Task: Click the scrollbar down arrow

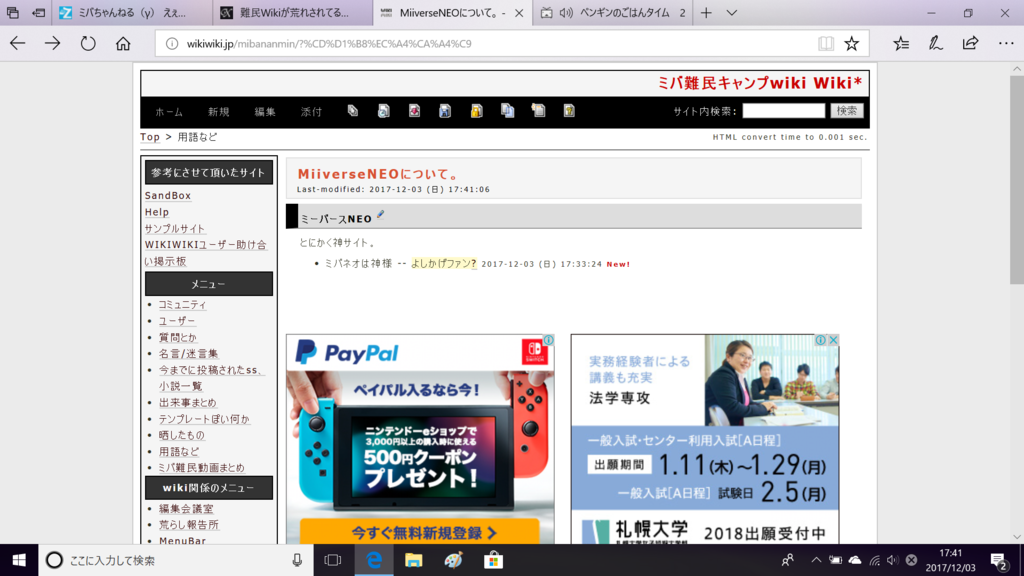Action: [1017, 537]
